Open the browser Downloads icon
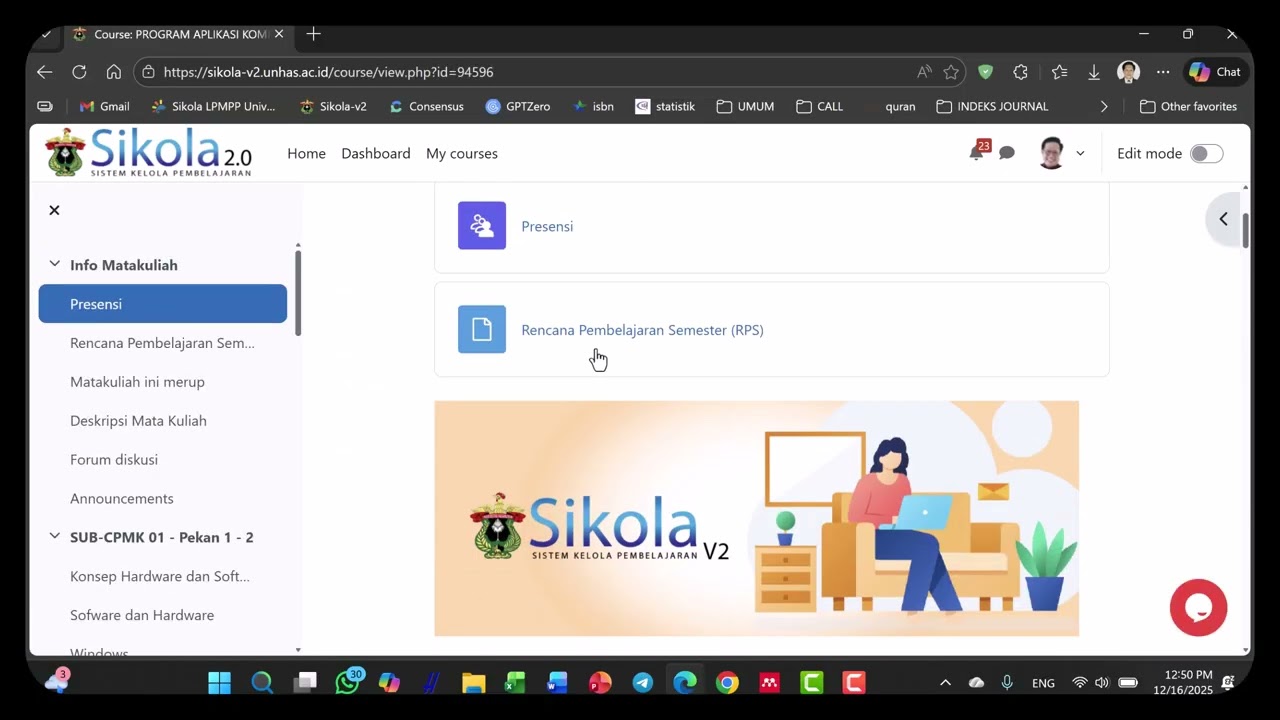This screenshot has width=1280, height=720. (1094, 72)
